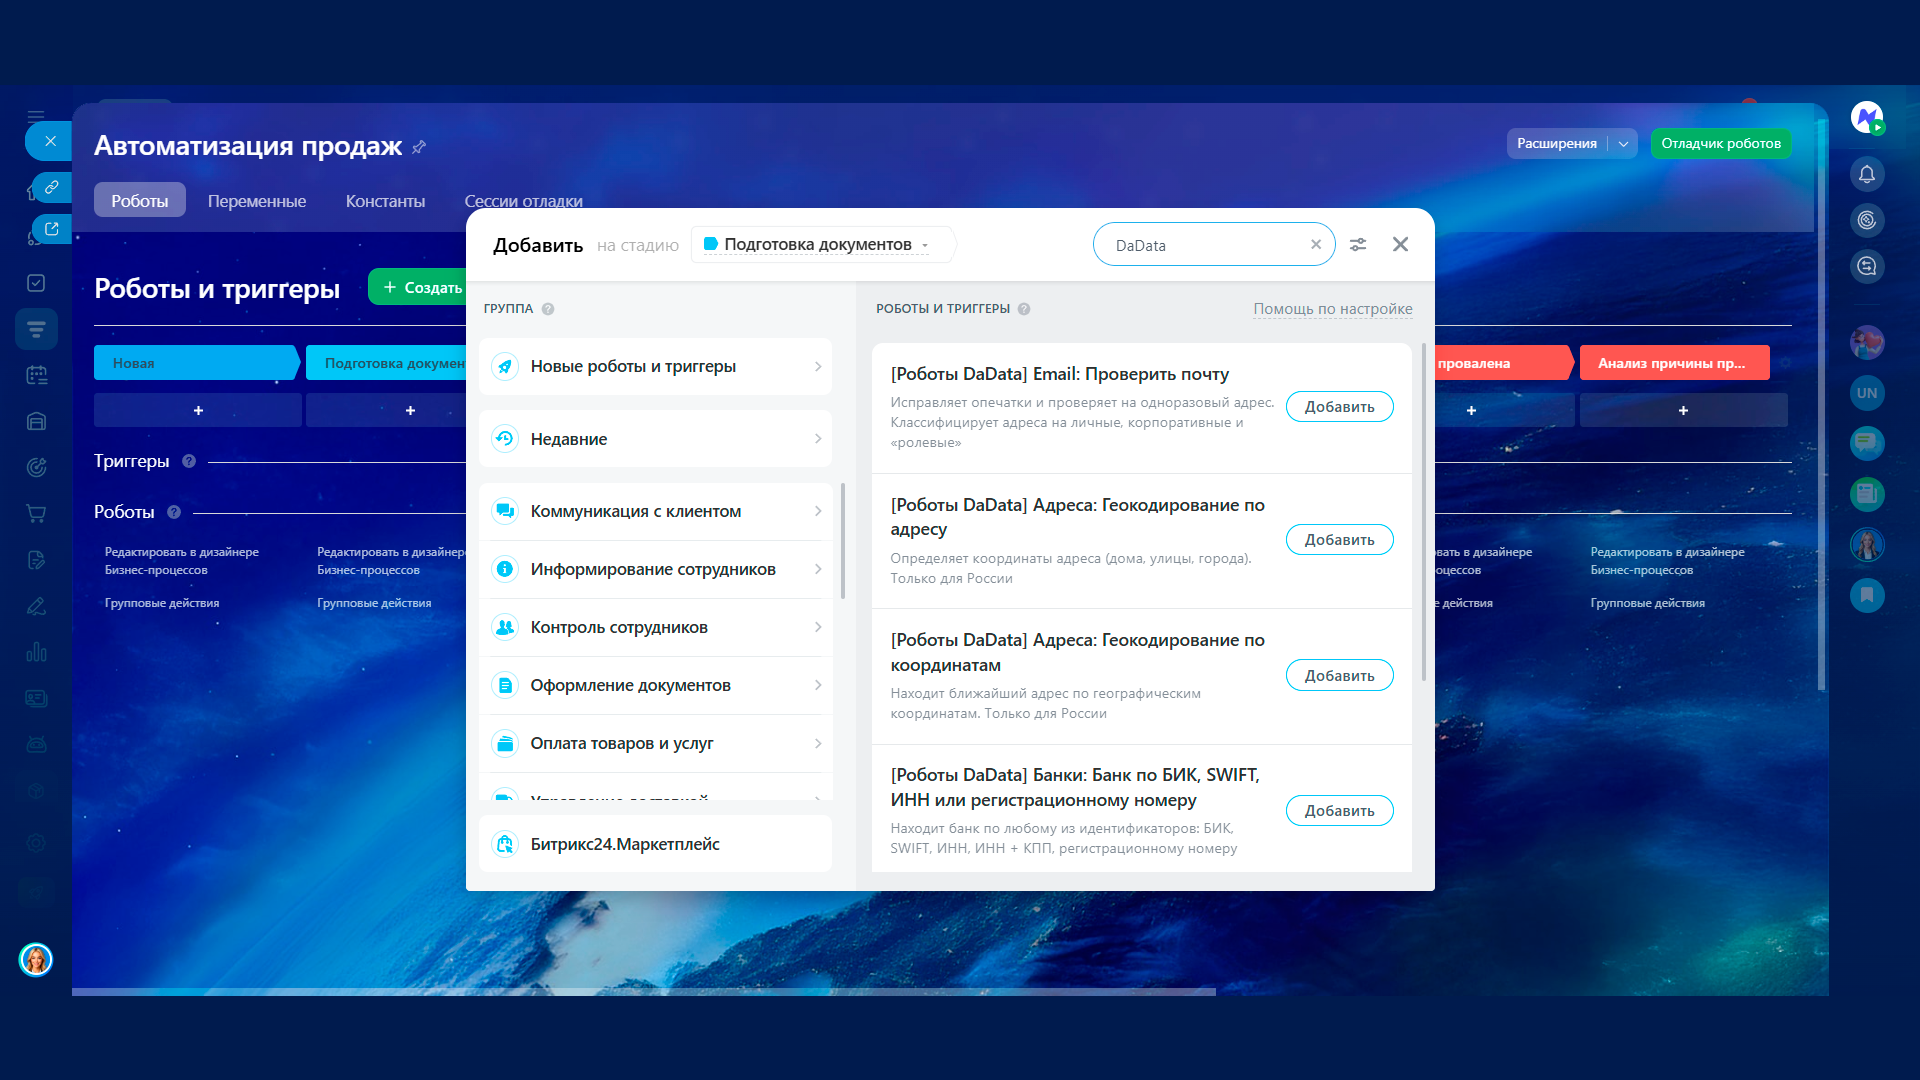Click the help icon next to ГРУППА
The image size is (1920, 1080).
coord(548,309)
